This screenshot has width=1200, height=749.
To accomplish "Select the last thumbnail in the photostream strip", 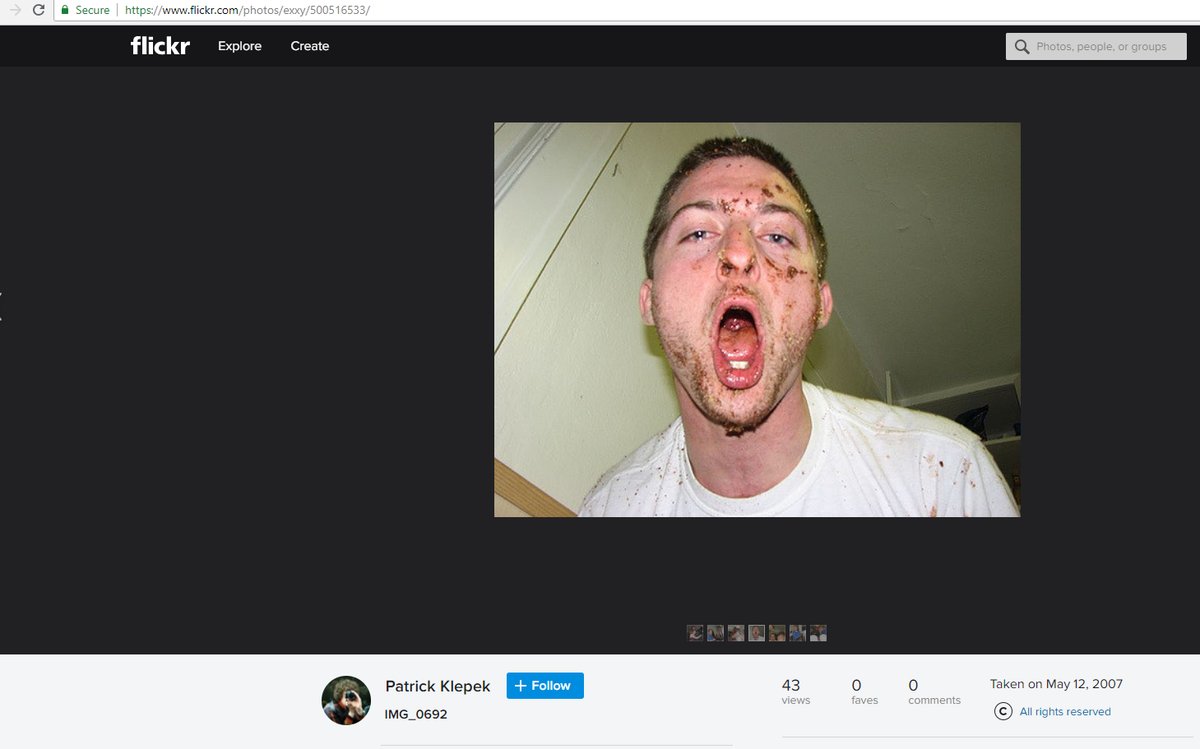I will 818,633.
